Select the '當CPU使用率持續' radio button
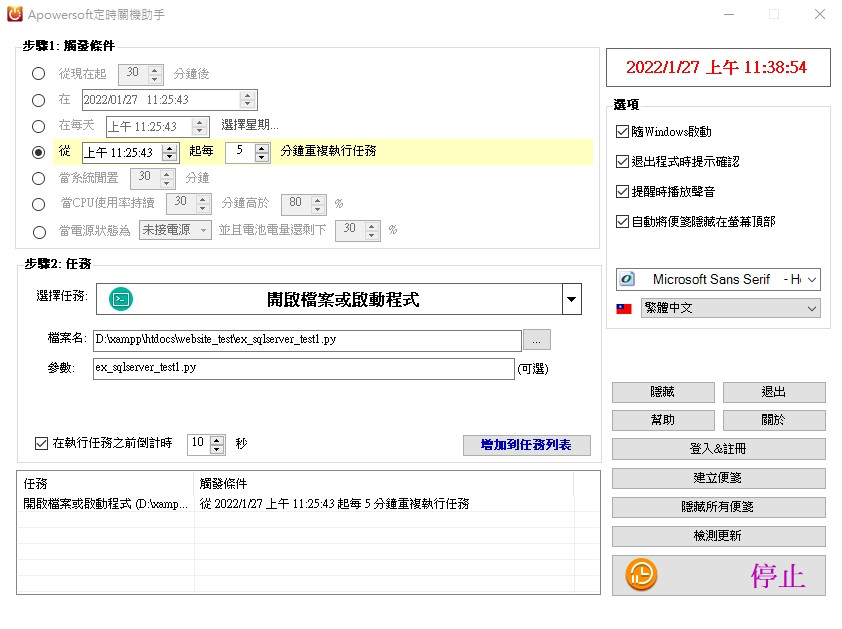The image size is (842, 629). [x=38, y=204]
